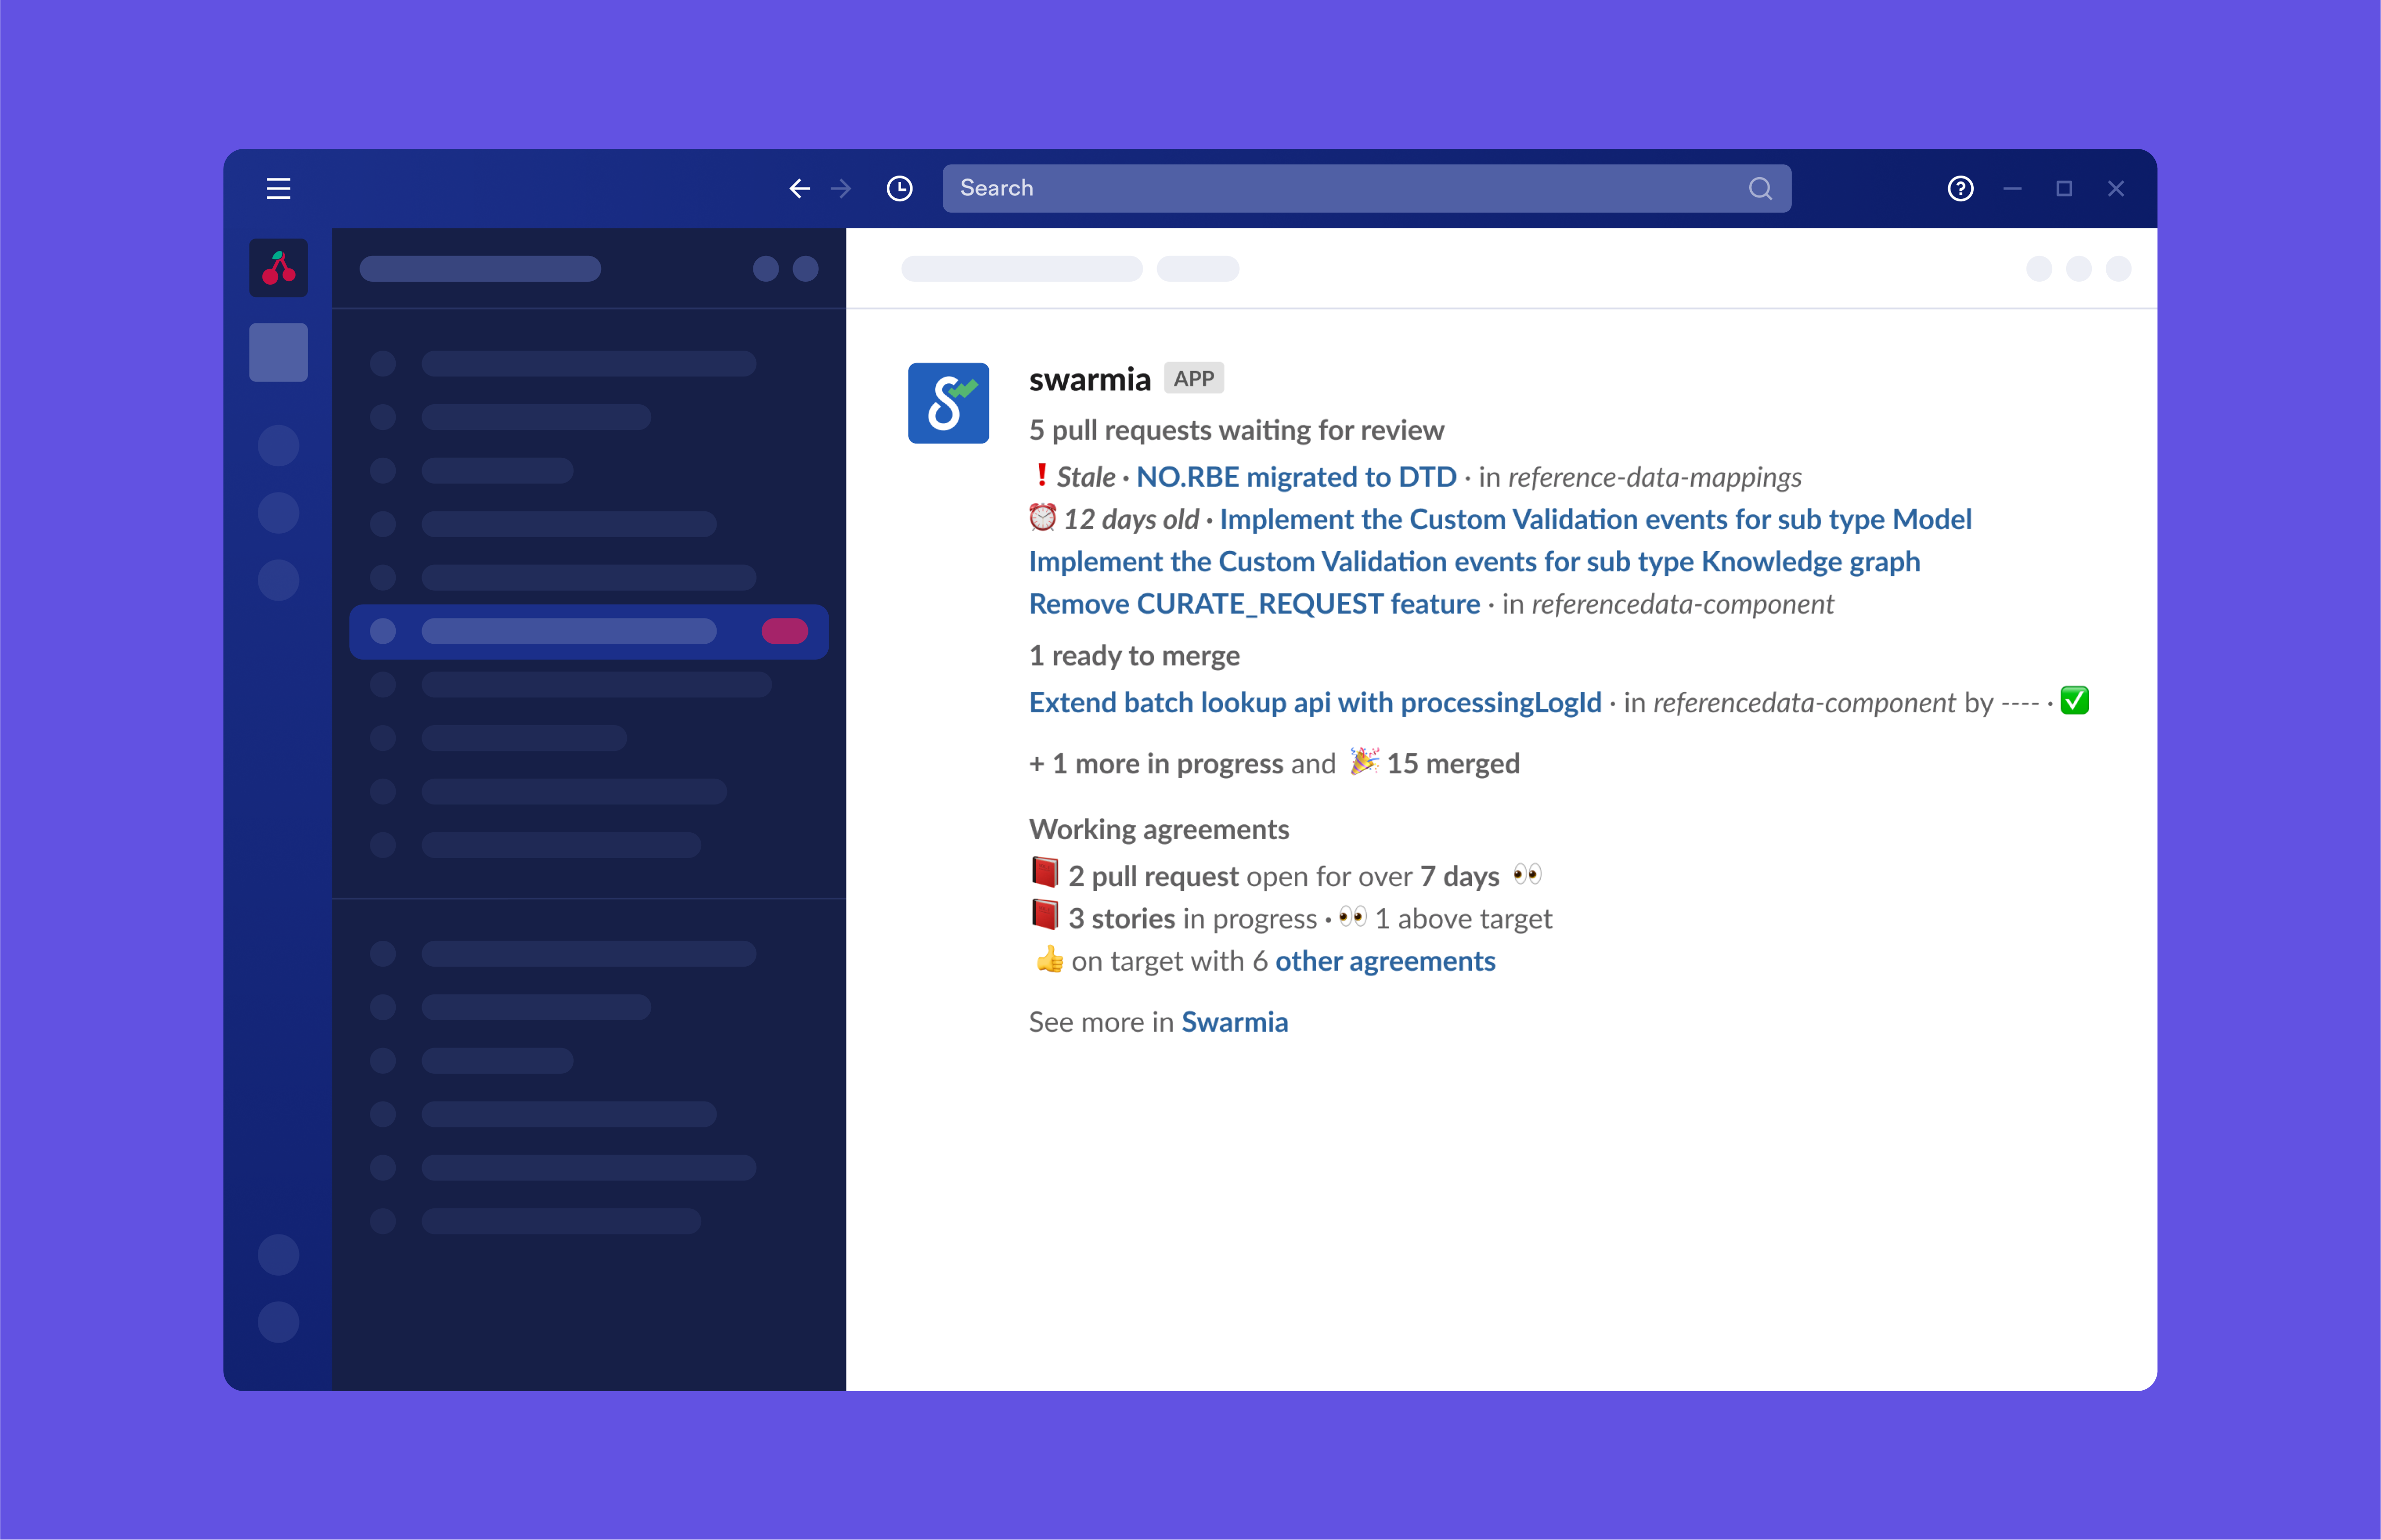Screen dimensions: 2381x1540
Task: Follow the Swarmia link at bottom
Action: [x=1234, y=1022]
